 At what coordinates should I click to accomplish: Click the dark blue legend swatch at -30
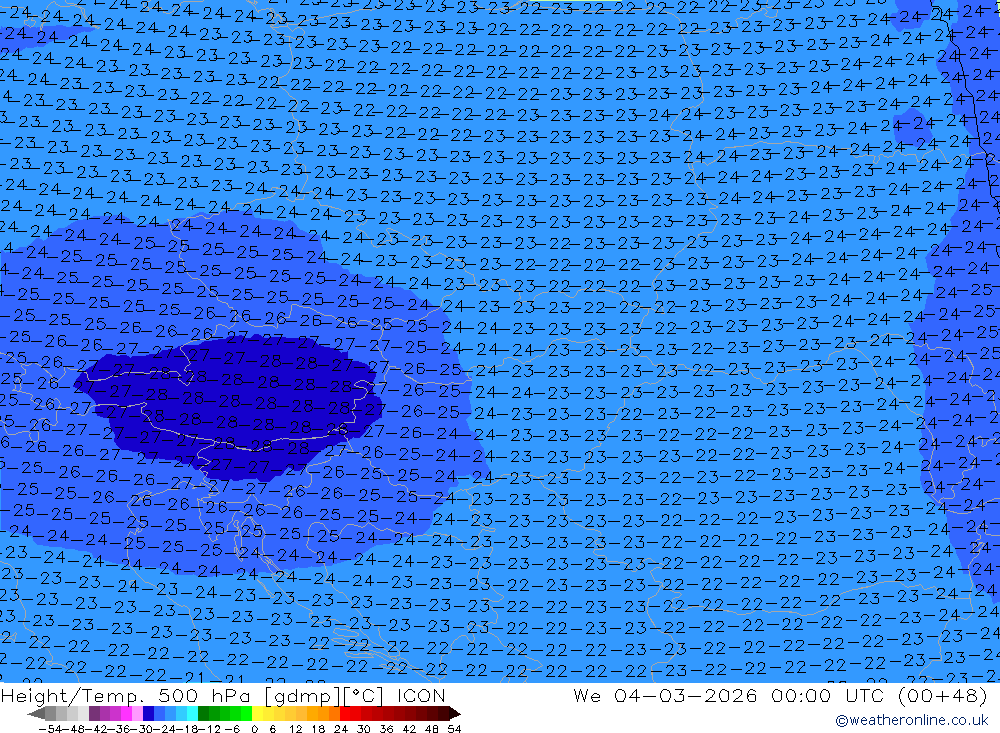(148, 713)
